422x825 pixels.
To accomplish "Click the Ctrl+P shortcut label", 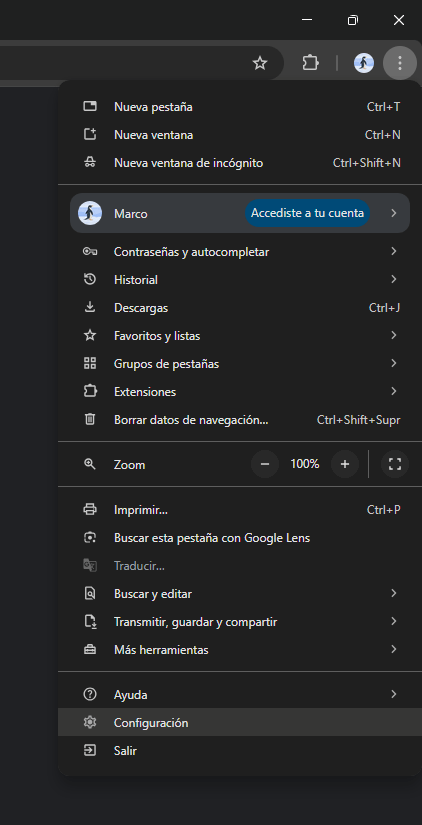I will [384, 509].
